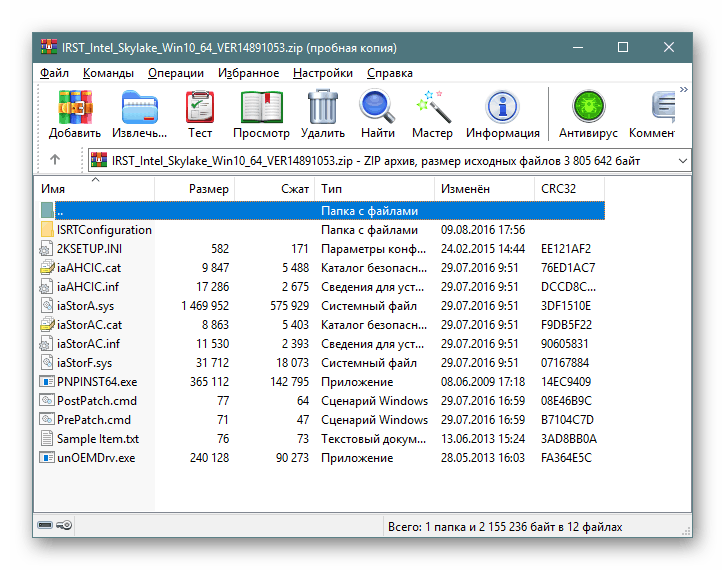Open the Избранное menu
The height and width of the screenshot is (570, 725).
click(248, 73)
